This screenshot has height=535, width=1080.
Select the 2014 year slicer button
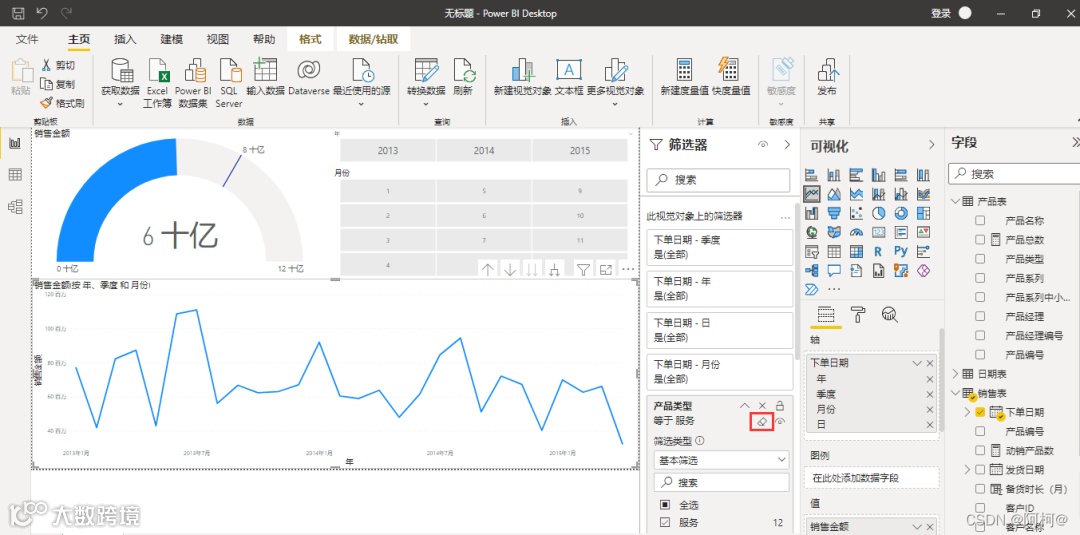tap(484, 150)
